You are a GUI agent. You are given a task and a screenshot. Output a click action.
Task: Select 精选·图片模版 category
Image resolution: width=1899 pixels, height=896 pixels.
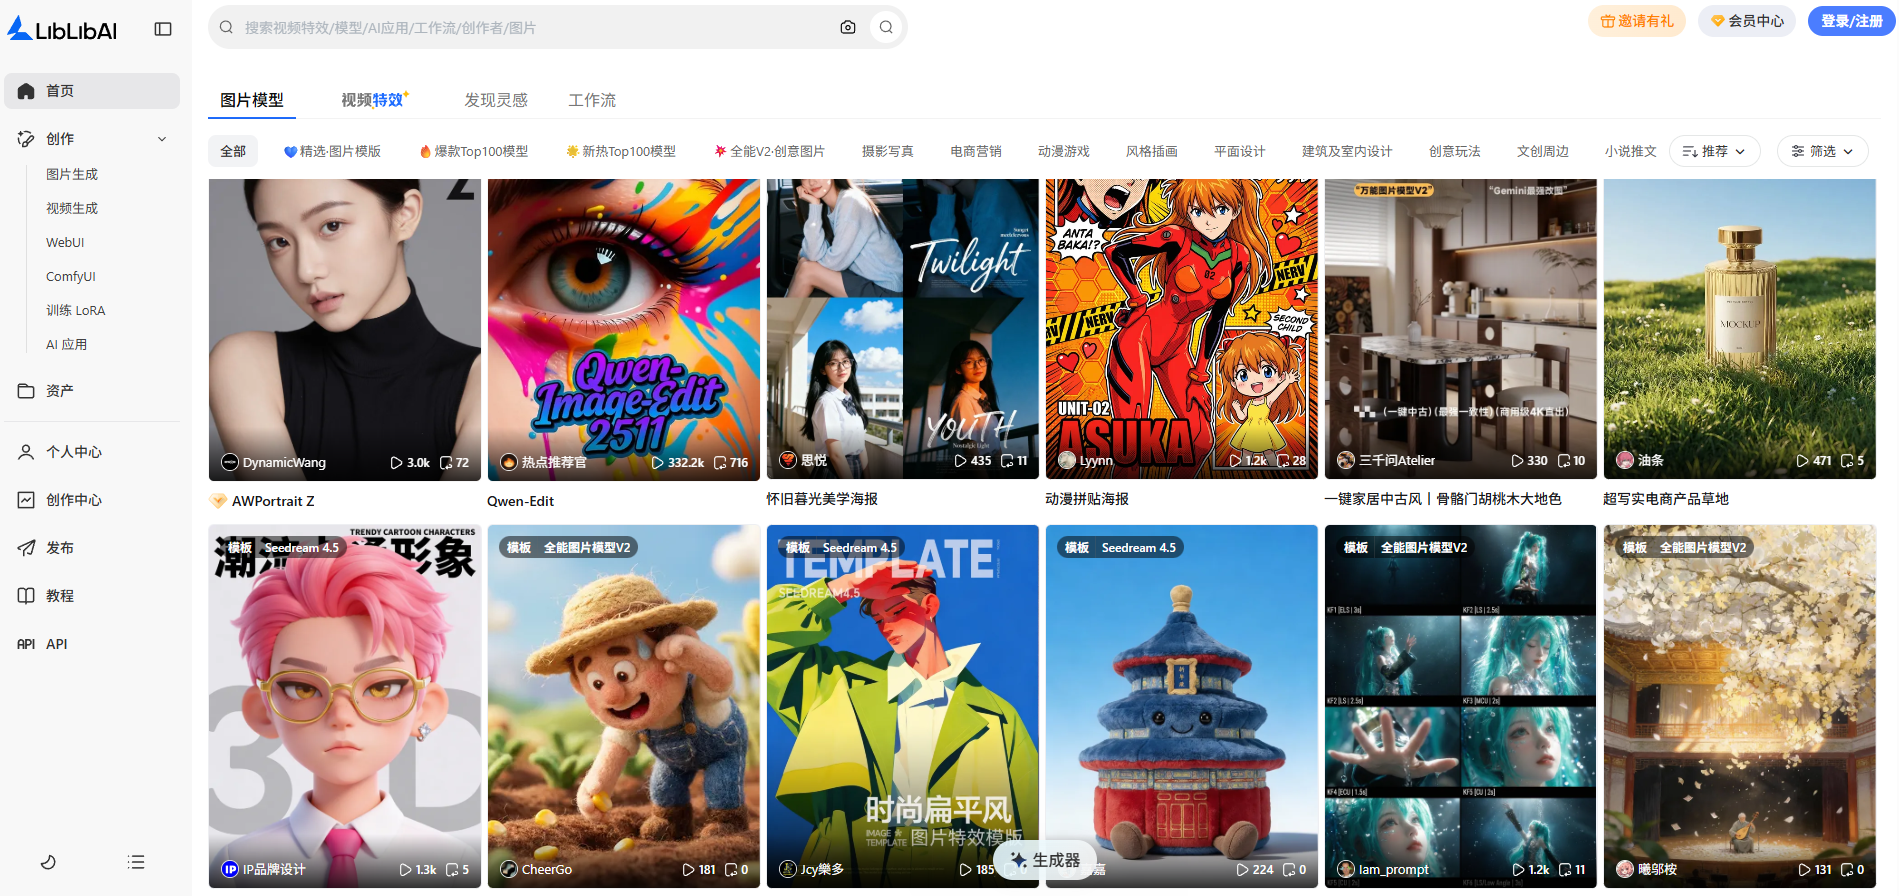click(x=332, y=151)
